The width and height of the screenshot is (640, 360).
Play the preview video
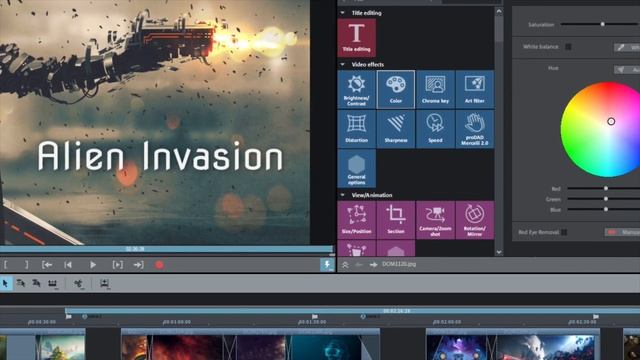(x=93, y=265)
